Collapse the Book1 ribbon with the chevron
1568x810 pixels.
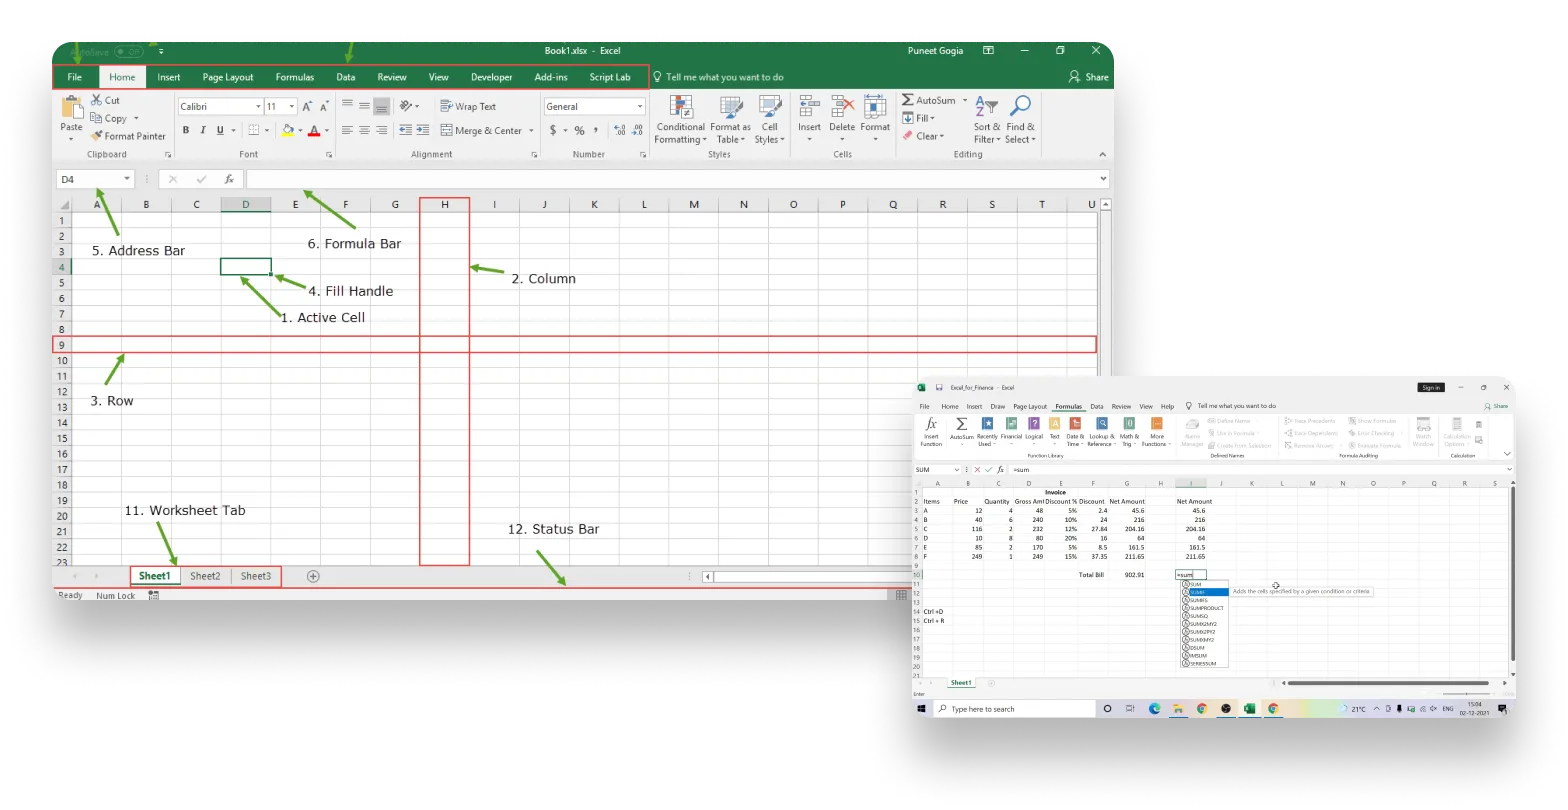point(1102,154)
